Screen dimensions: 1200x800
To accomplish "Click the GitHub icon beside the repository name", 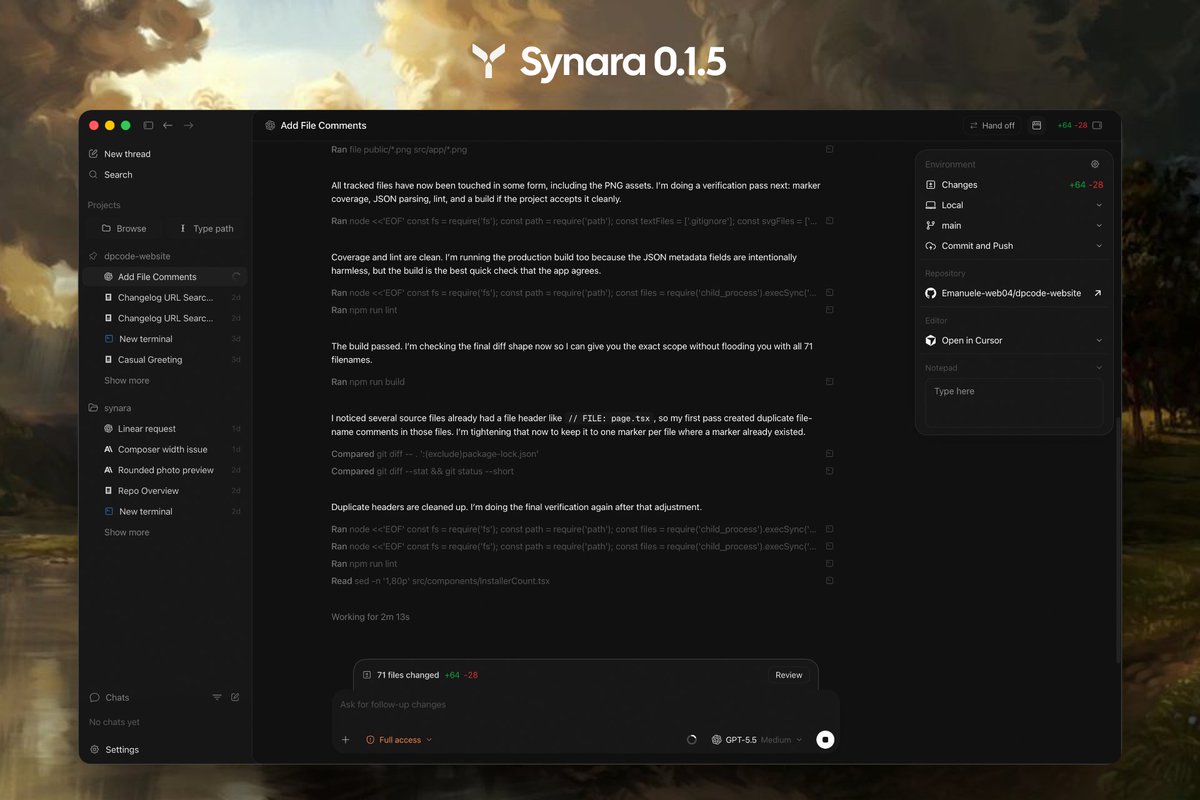I will click(930, 293).
